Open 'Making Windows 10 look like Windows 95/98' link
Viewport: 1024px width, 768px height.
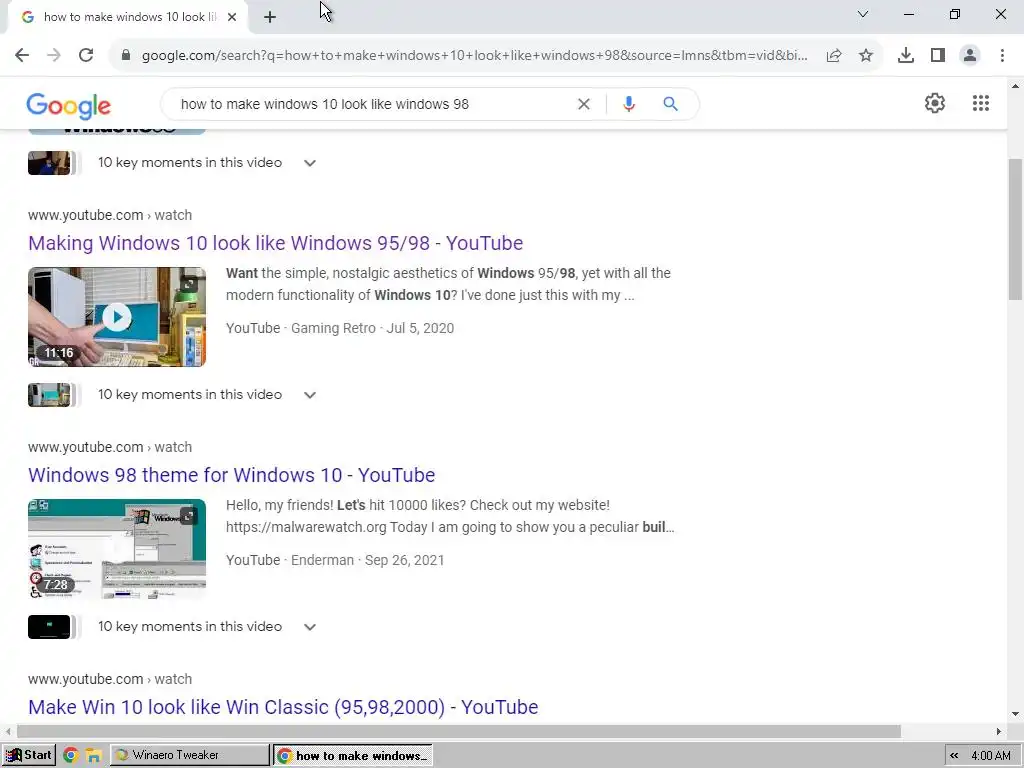point(276,243)
